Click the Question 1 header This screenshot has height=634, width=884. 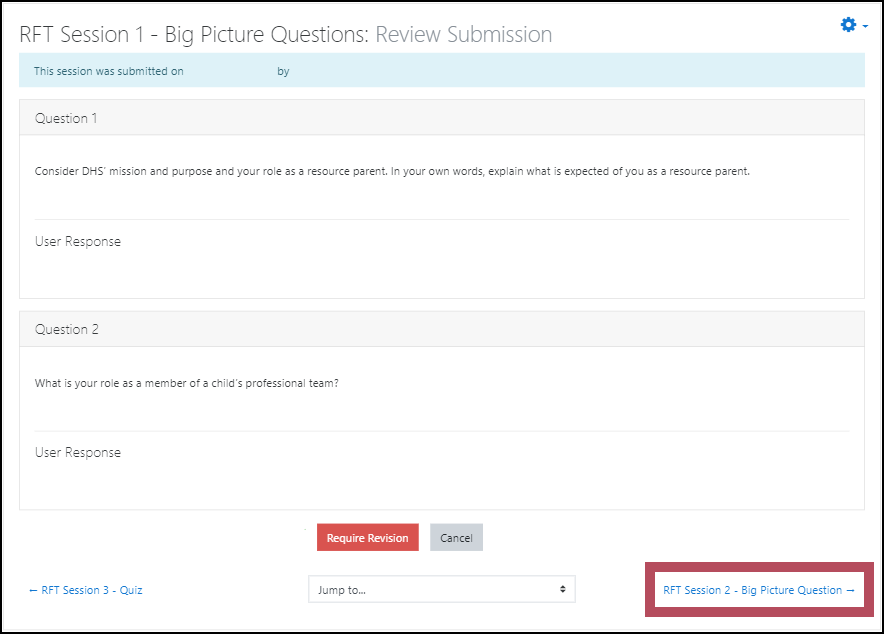click(x=441, y=118)
